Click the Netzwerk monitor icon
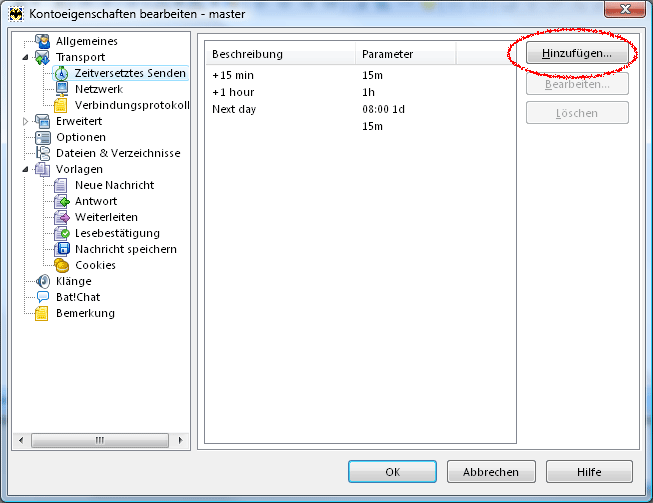 [x=61, y=89]
